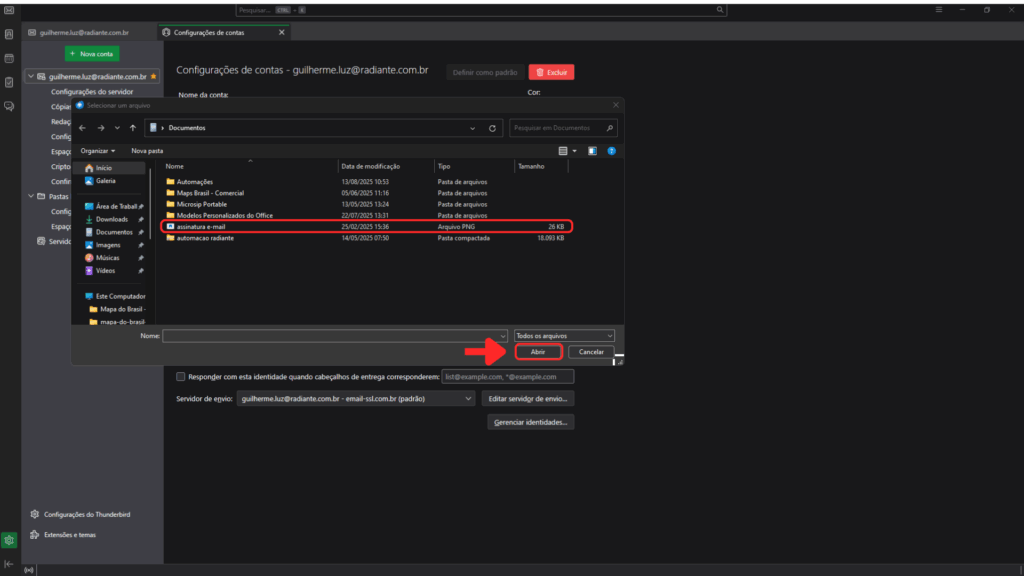Enable 'Responder com esta identidade' checkbox

point(180,377)
